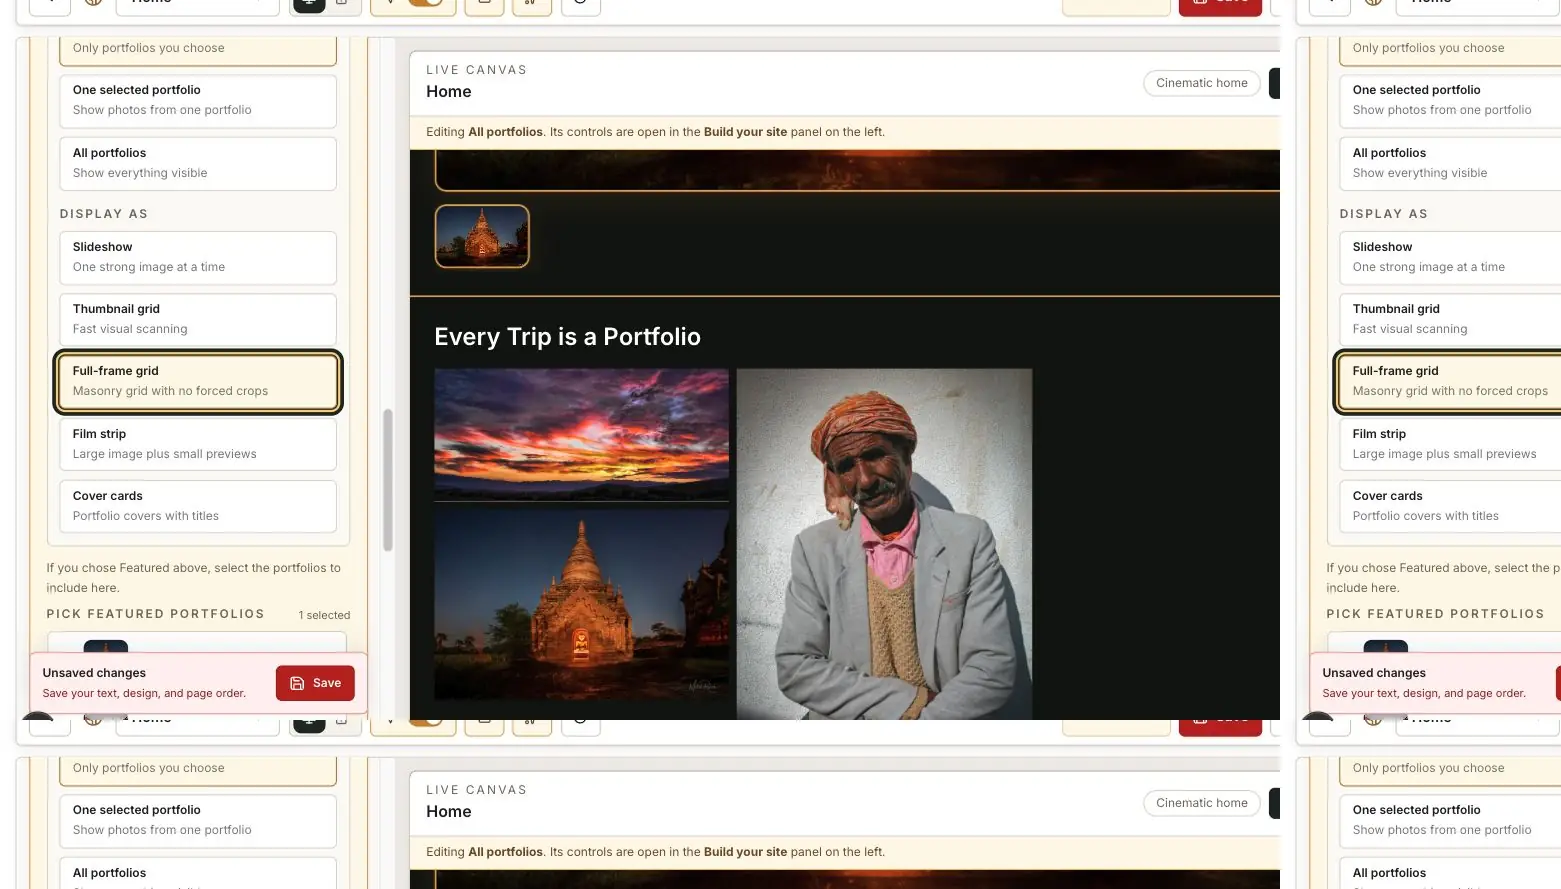Choose All portfolios in the upper-right panel
The image size is (1561, 889).
click(1449, 163)
